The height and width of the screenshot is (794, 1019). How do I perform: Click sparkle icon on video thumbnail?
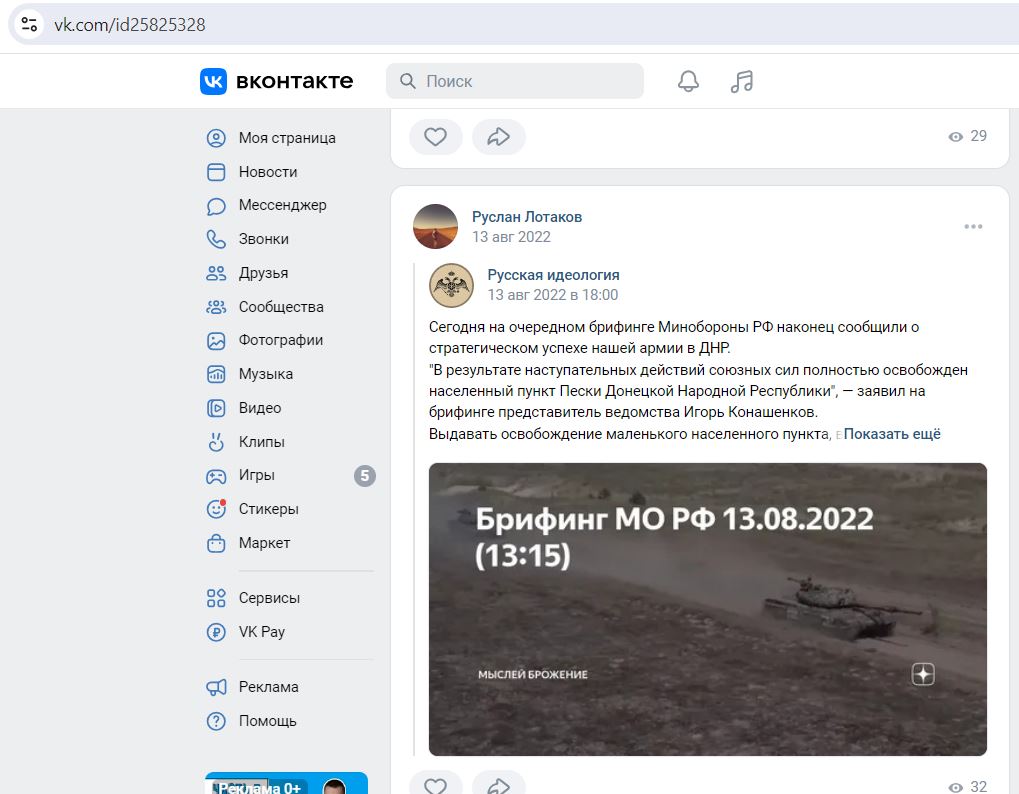923,674
